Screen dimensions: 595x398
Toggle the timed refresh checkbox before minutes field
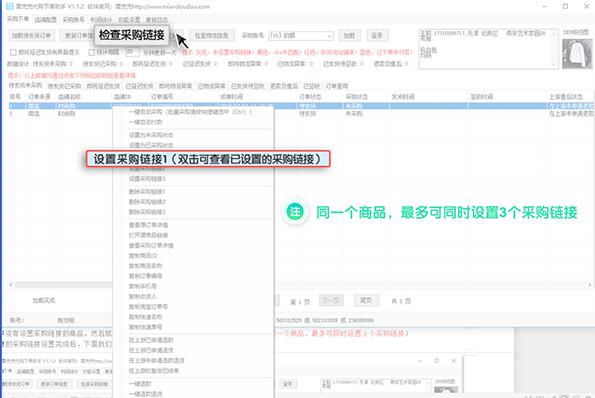(91, 52)
